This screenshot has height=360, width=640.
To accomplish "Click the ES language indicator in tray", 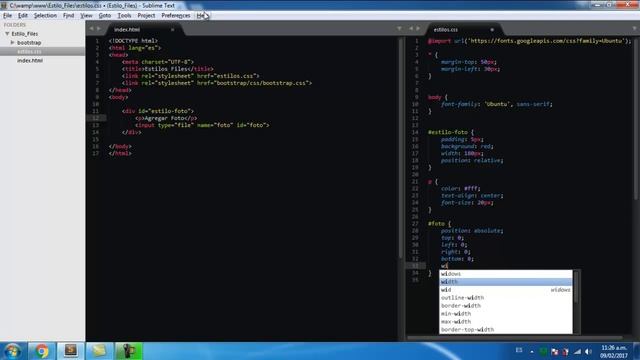I will pos(519,350).
